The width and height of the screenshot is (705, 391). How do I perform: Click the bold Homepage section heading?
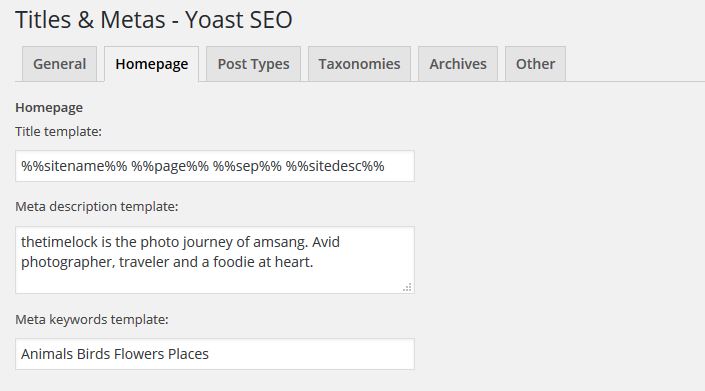49,108
